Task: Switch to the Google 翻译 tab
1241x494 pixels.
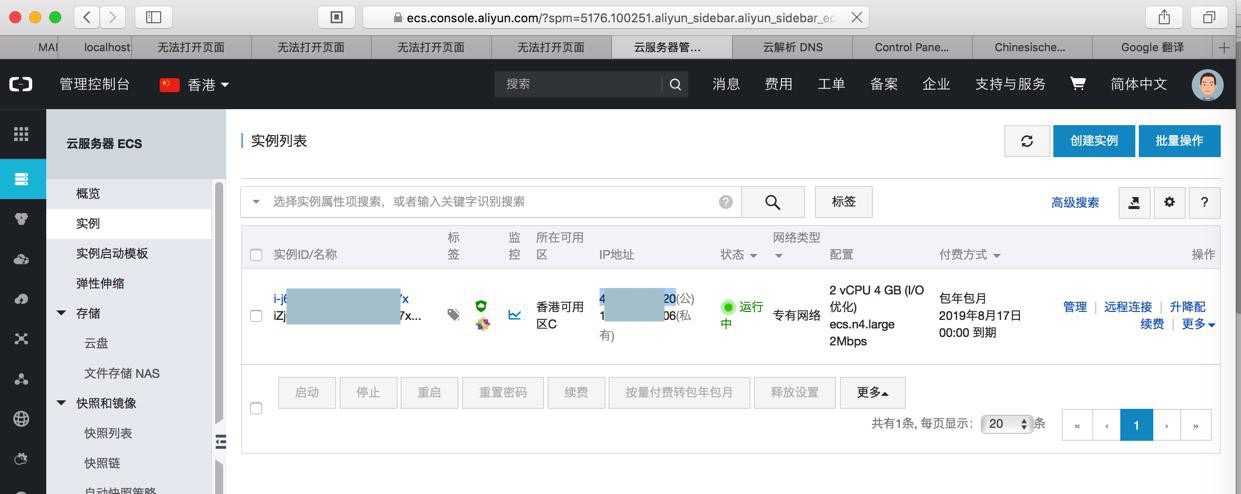Action: point(1152,47)
